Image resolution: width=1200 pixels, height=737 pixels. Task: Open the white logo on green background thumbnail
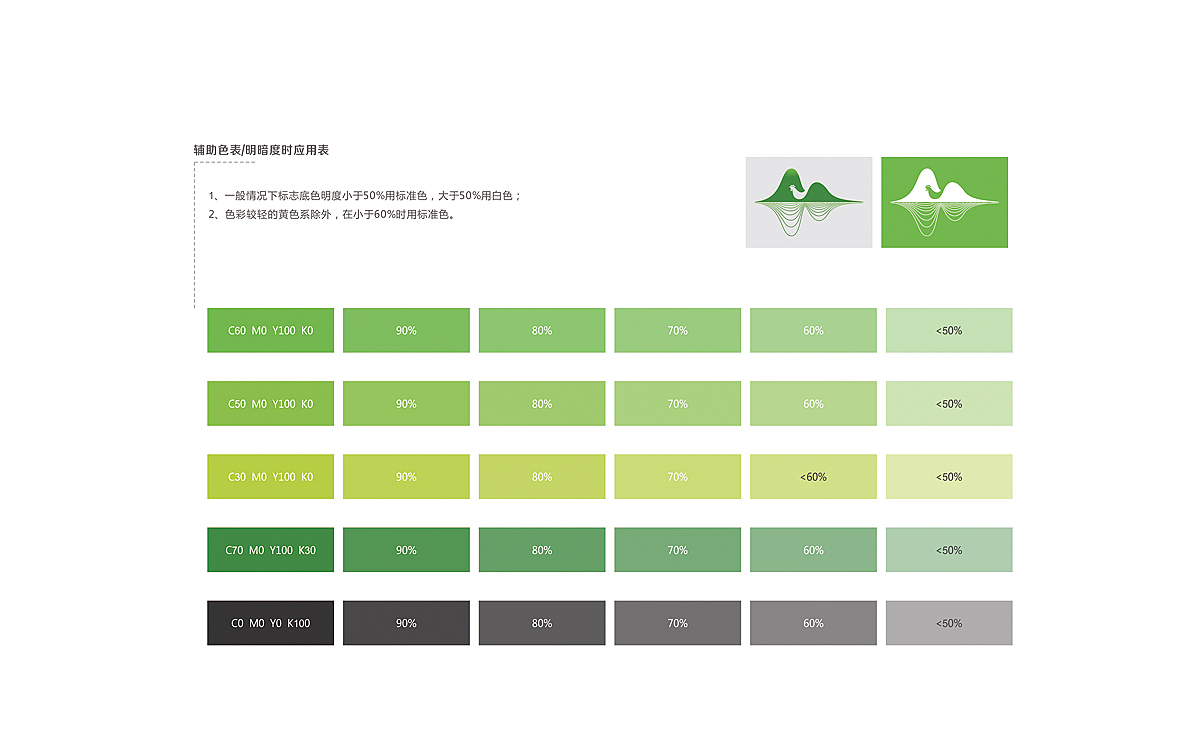[944, 202]
